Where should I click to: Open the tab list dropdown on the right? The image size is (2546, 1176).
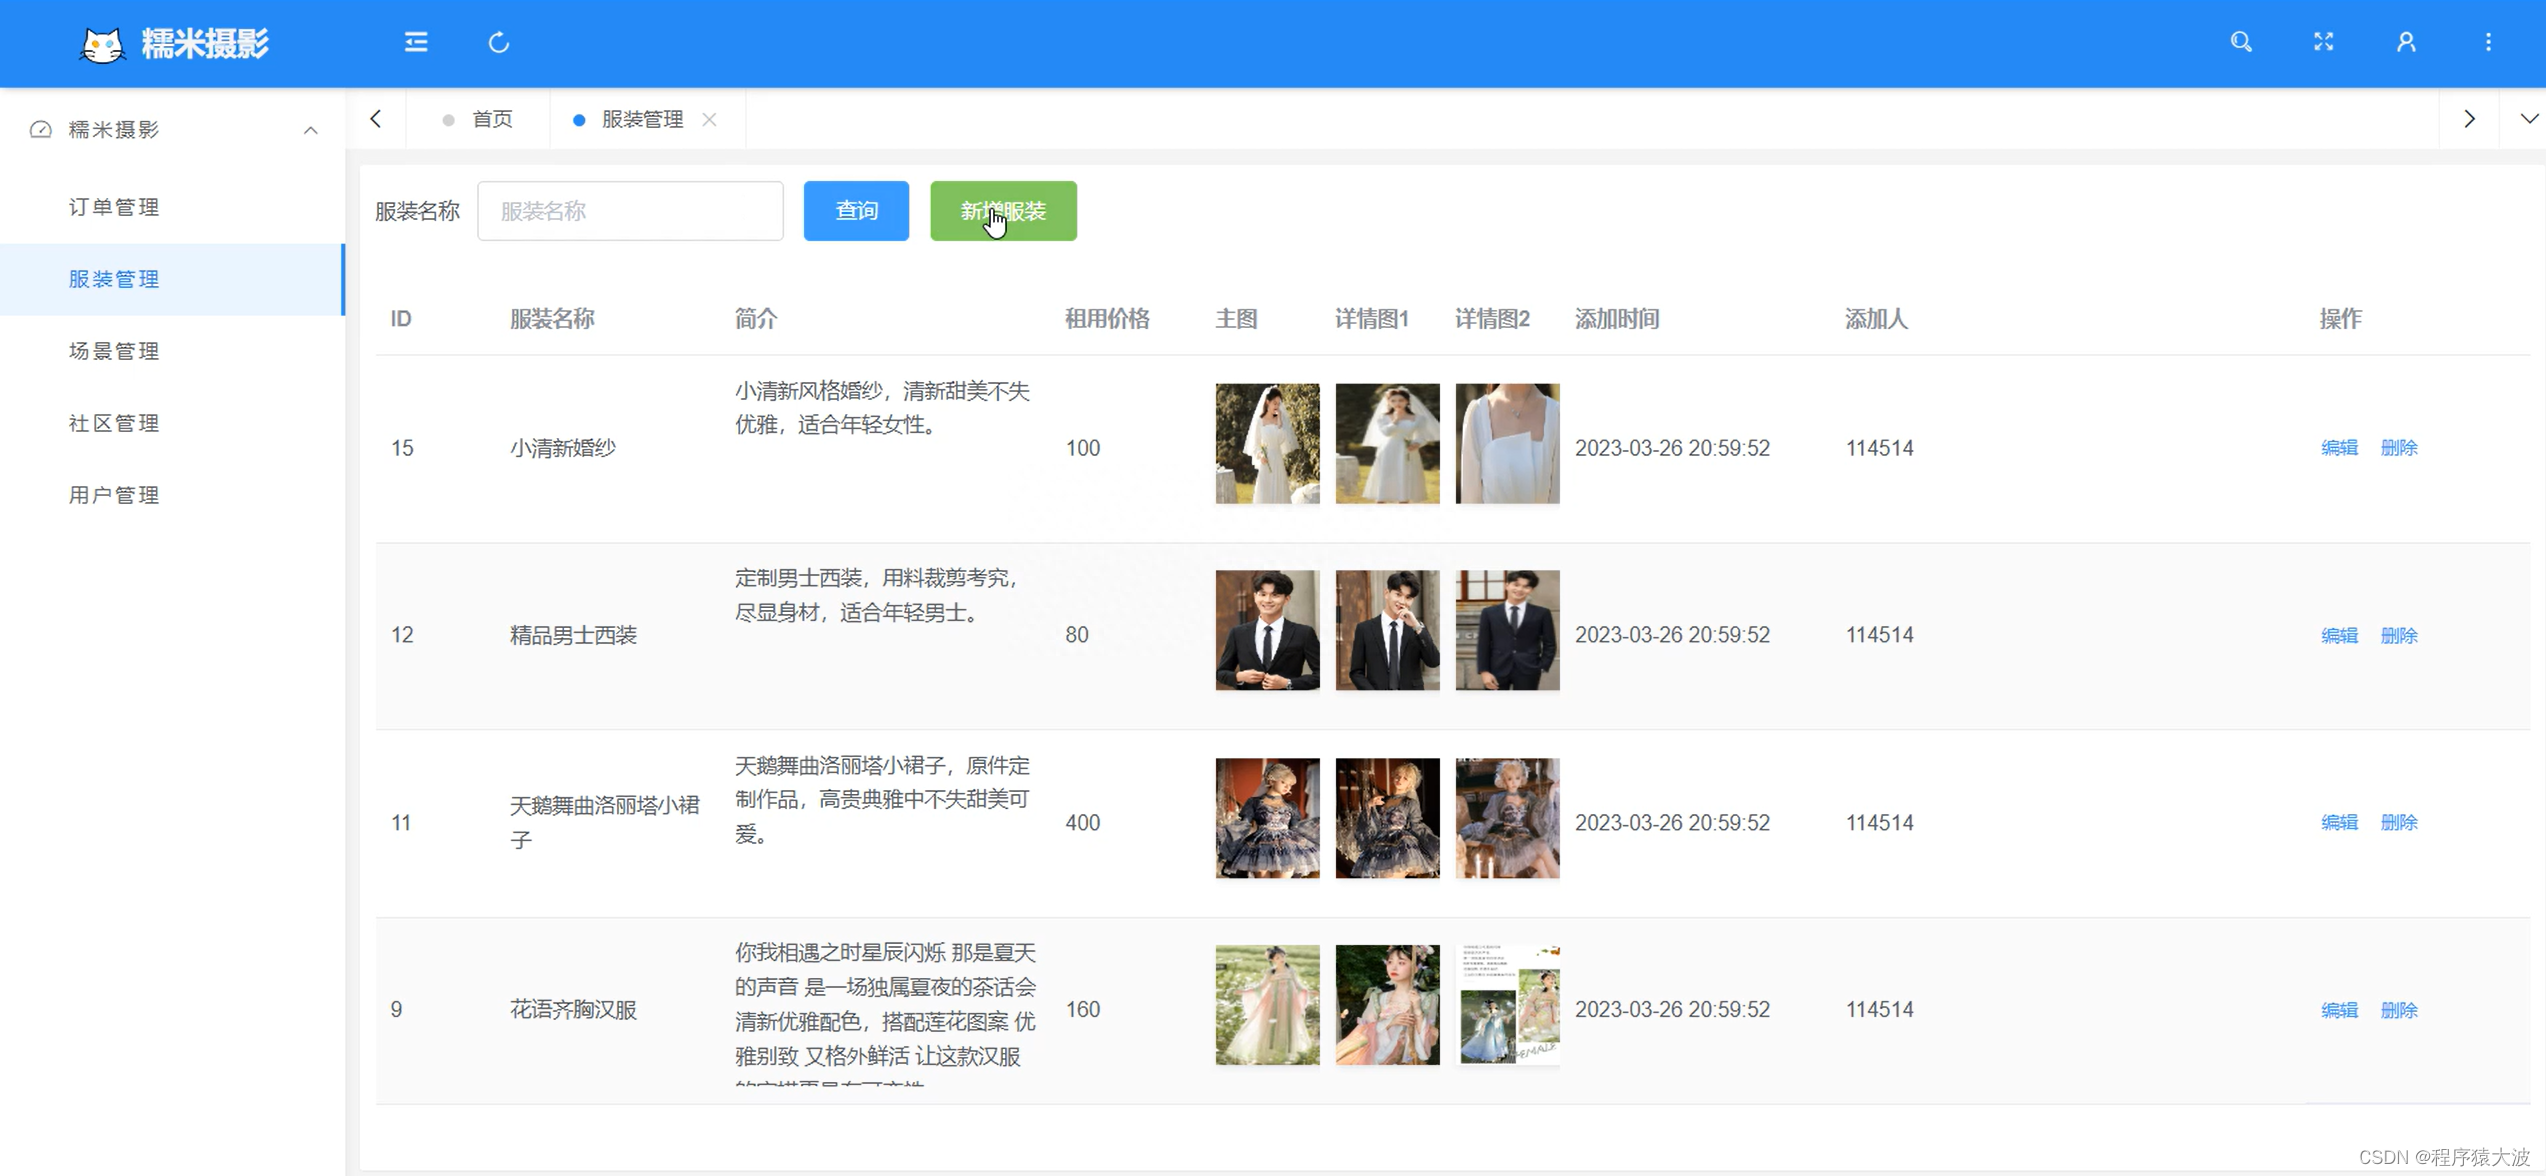2528,118
